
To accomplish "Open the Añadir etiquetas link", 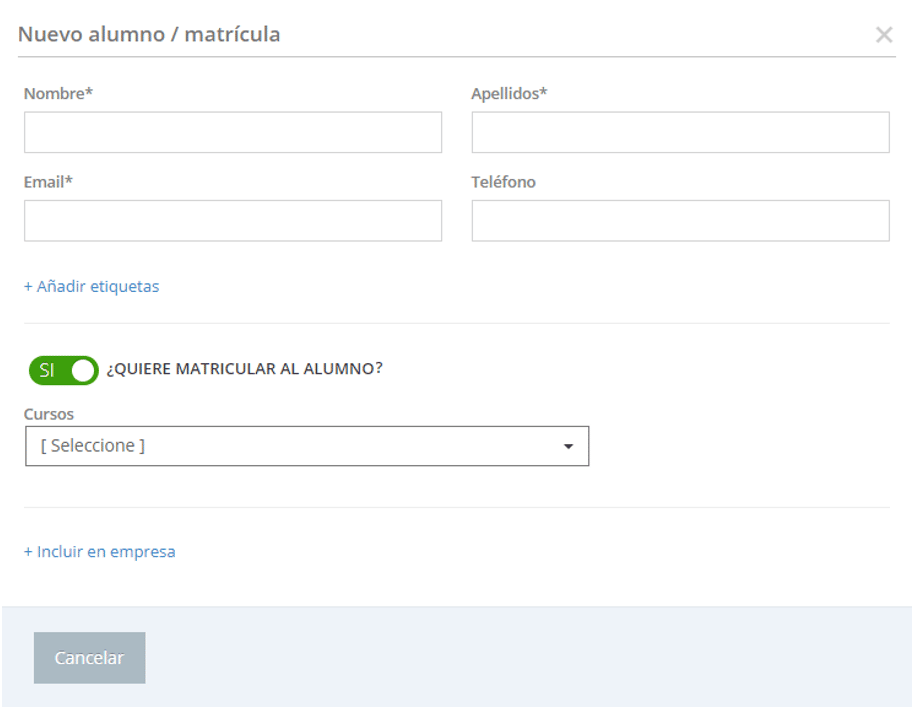I will pyautogui.click(x=91, y=286).
